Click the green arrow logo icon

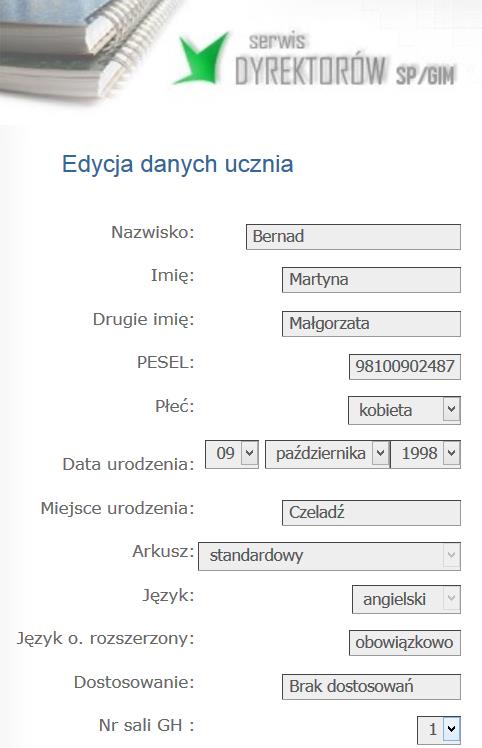click(200, 58)
